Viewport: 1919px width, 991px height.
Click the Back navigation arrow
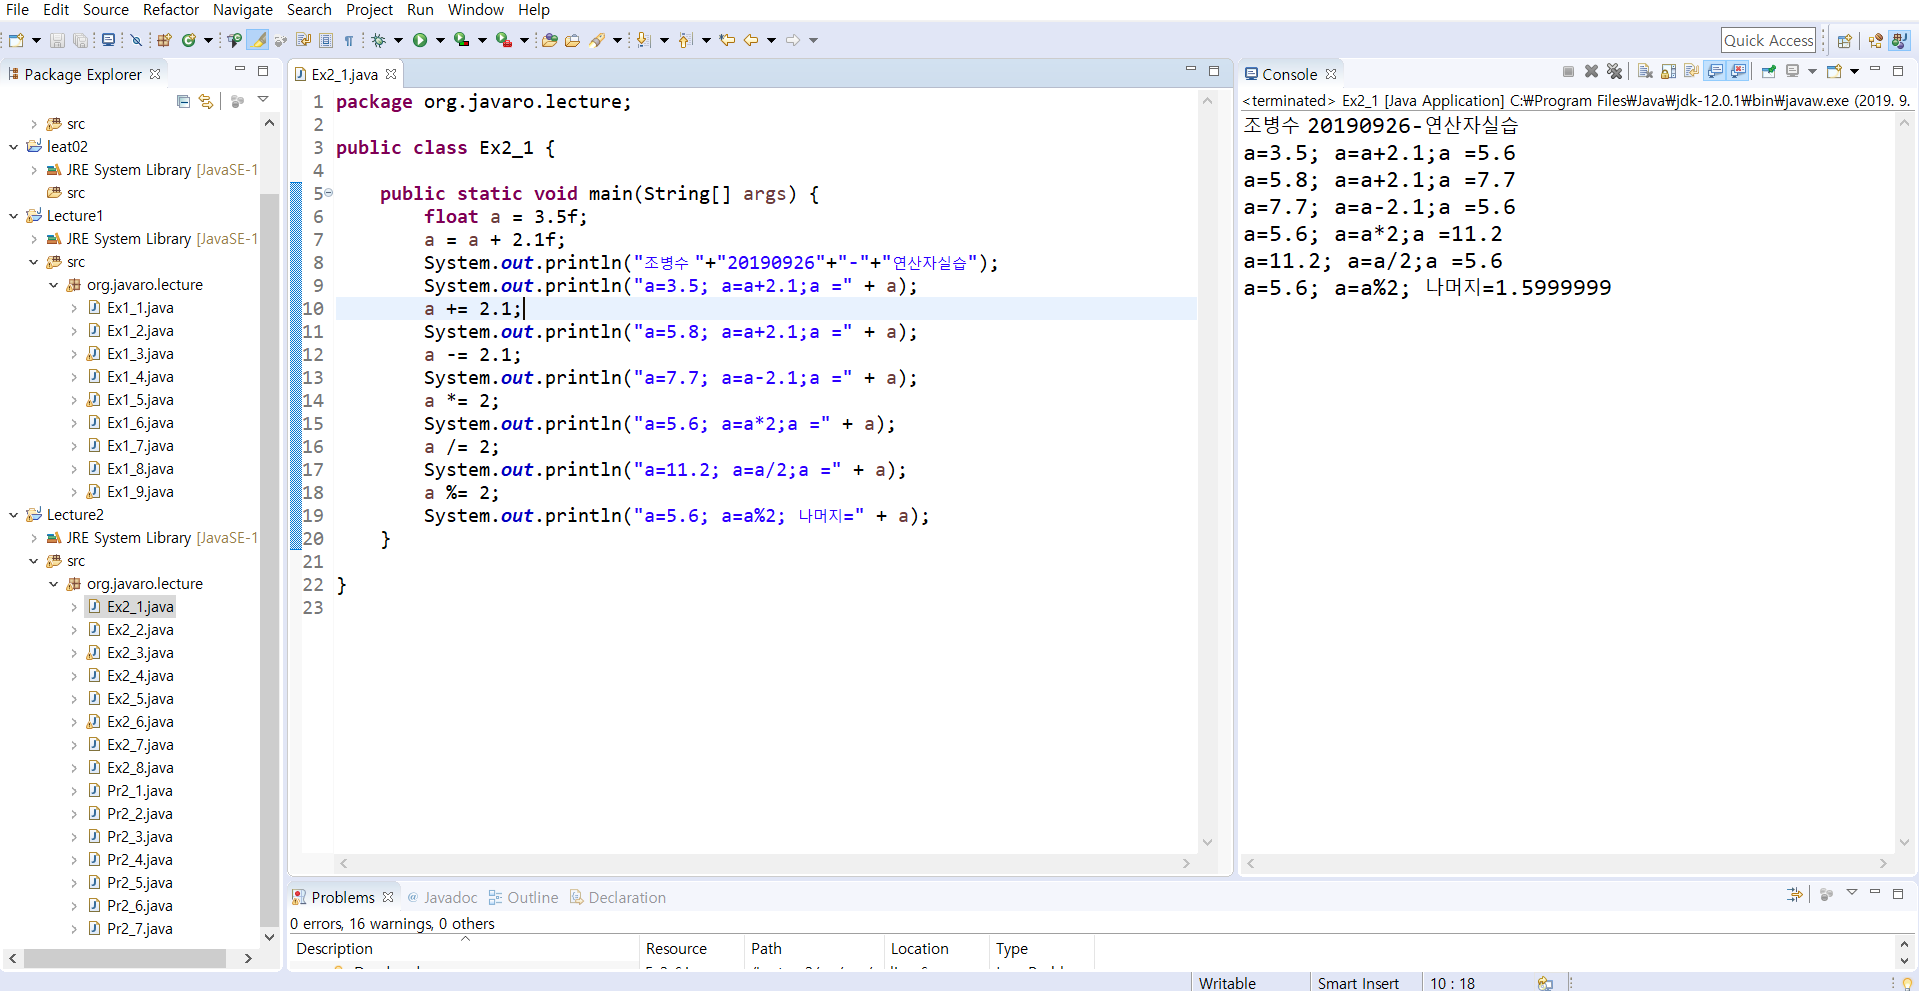tap(751, 40)
